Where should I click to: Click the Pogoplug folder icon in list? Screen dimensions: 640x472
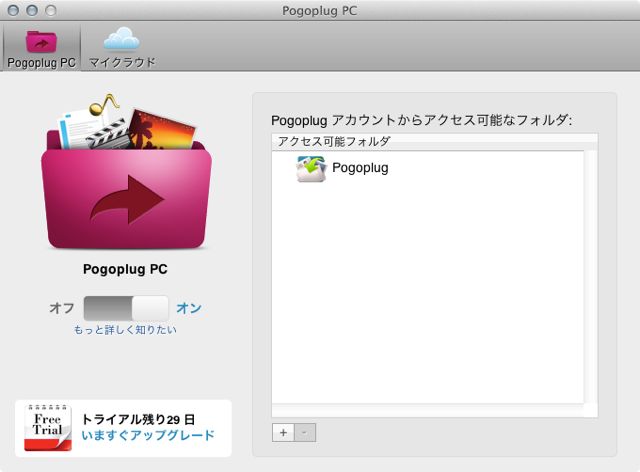coord(311,168)
